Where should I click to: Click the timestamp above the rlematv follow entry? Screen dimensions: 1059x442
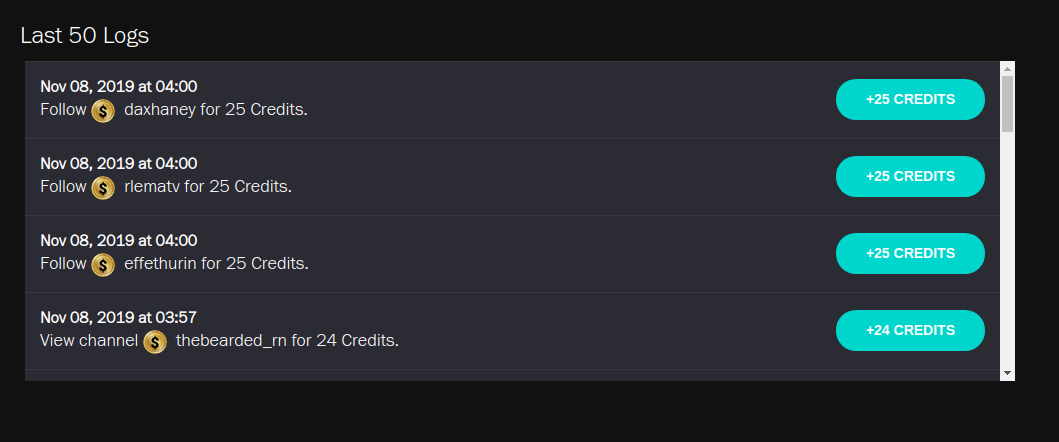(x=118, y=164)
